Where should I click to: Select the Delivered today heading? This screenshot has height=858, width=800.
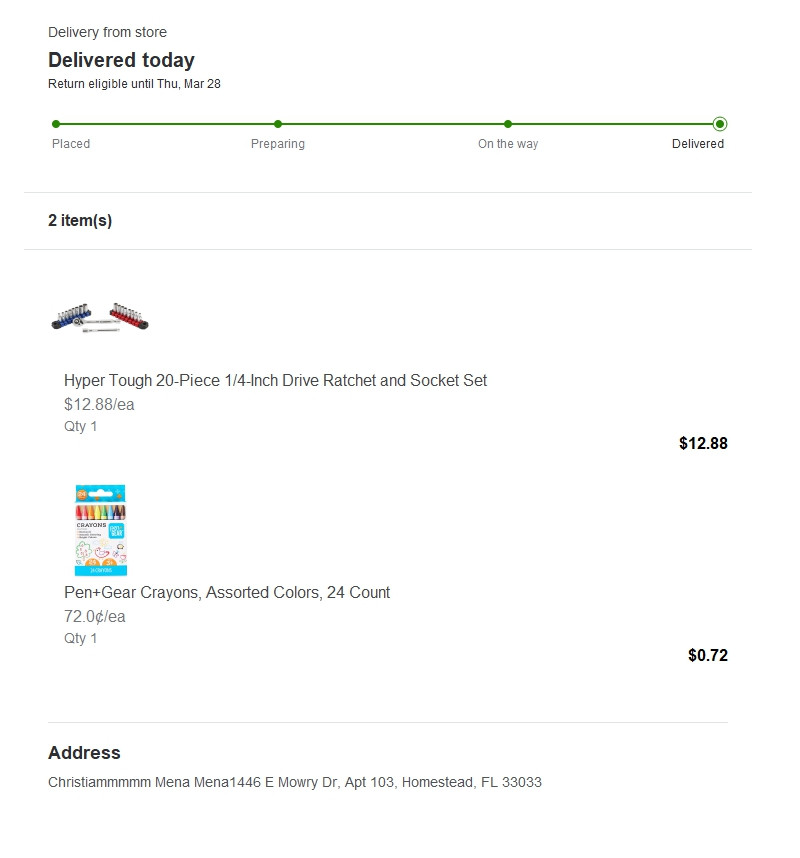coord(121,60)
